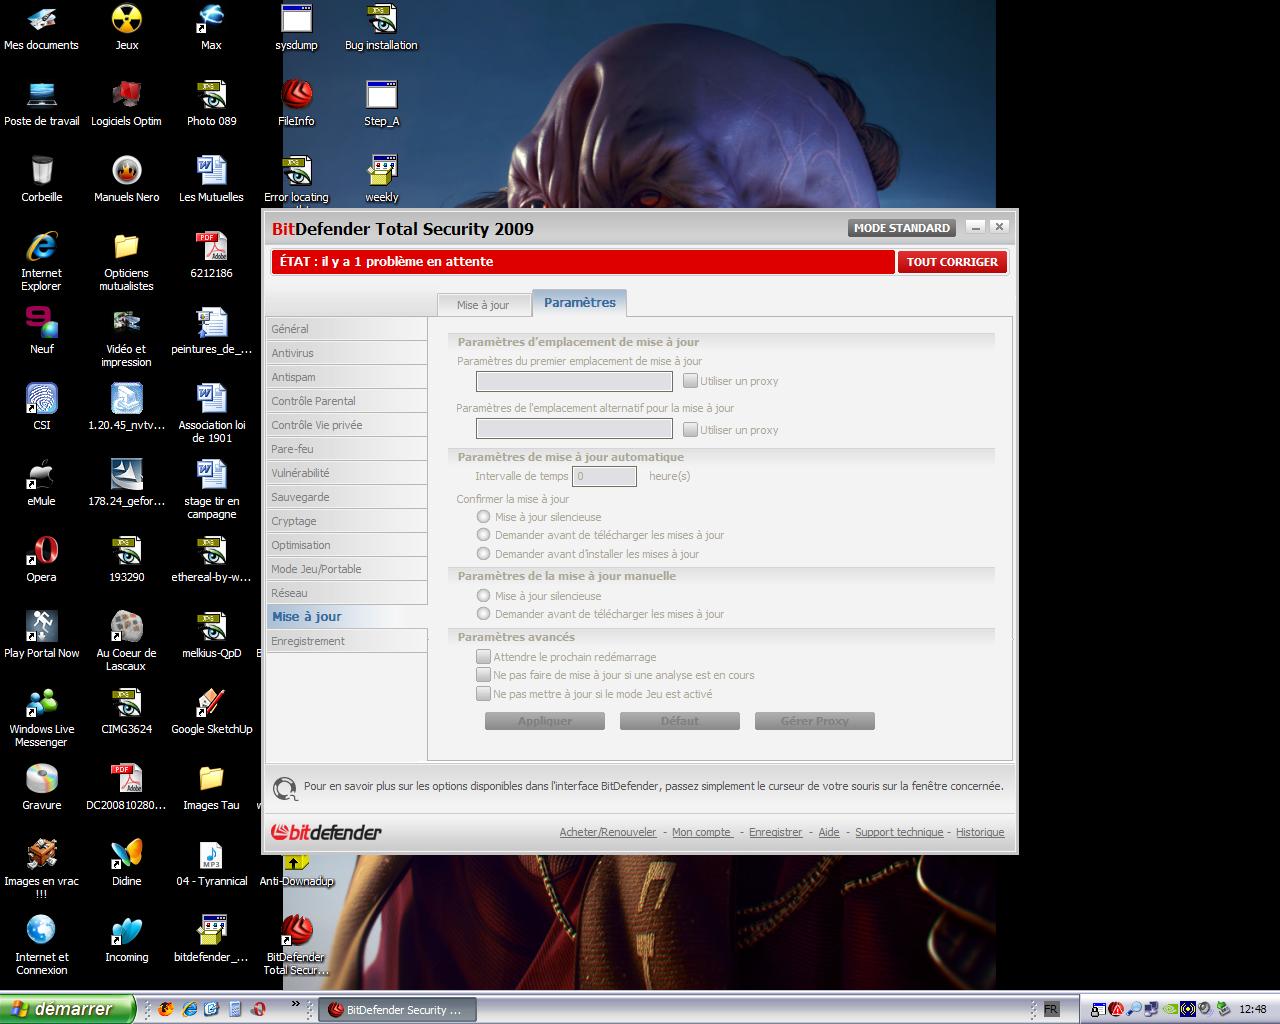The width and height of the screenshot is (1280, 1024).
Task: Select automatic Mise à jour silencieuse radio
Action: coord(484,517)
